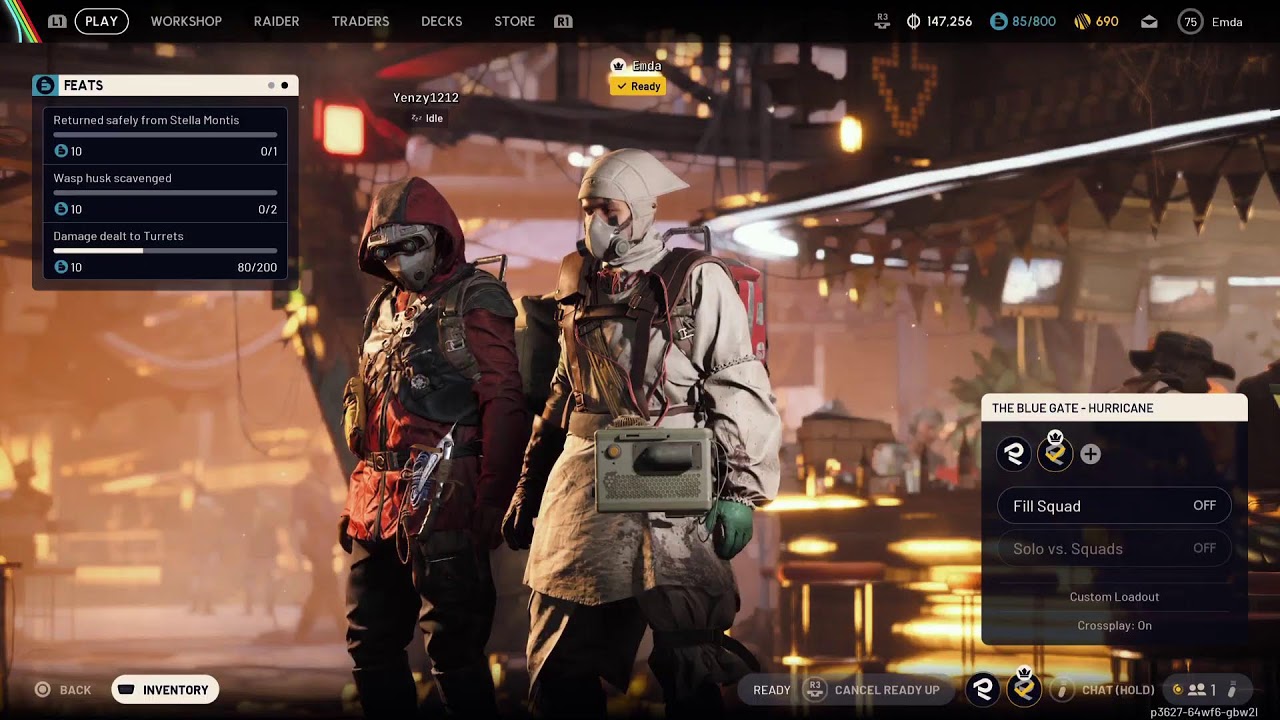This screenshot has width=1280, height=720.
Task: Switch to the Decks tab
Action: (441, 21)
